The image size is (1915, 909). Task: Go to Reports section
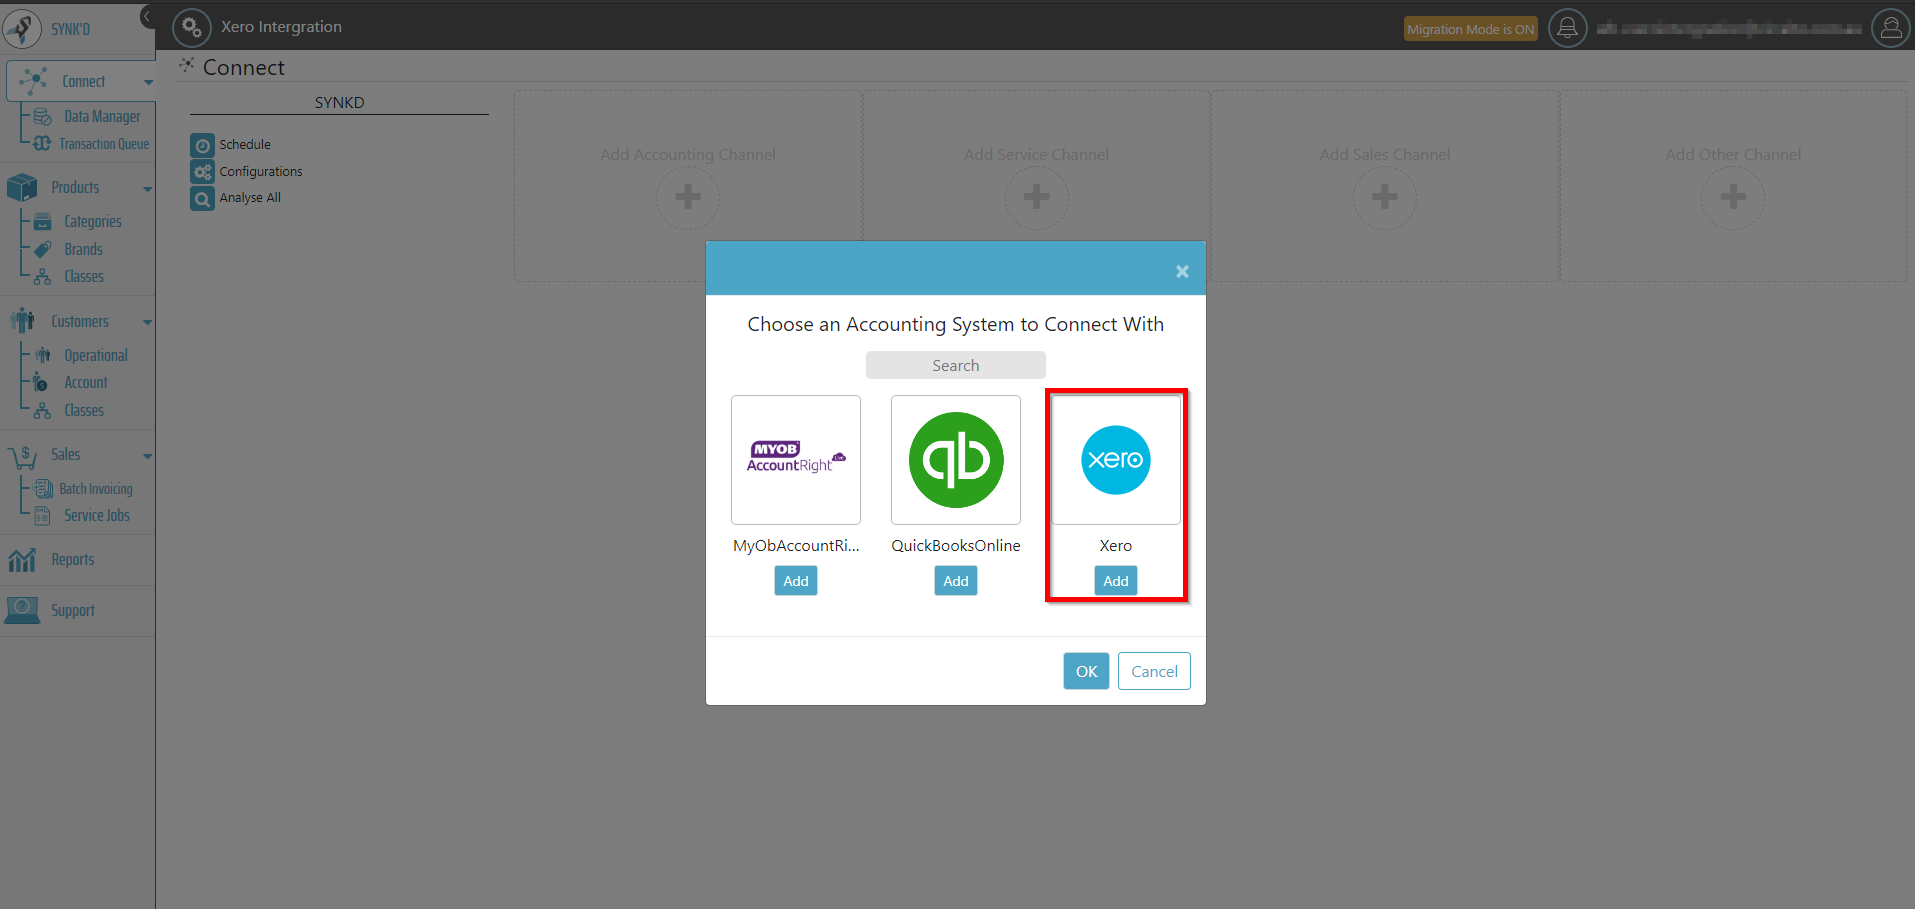73,560
